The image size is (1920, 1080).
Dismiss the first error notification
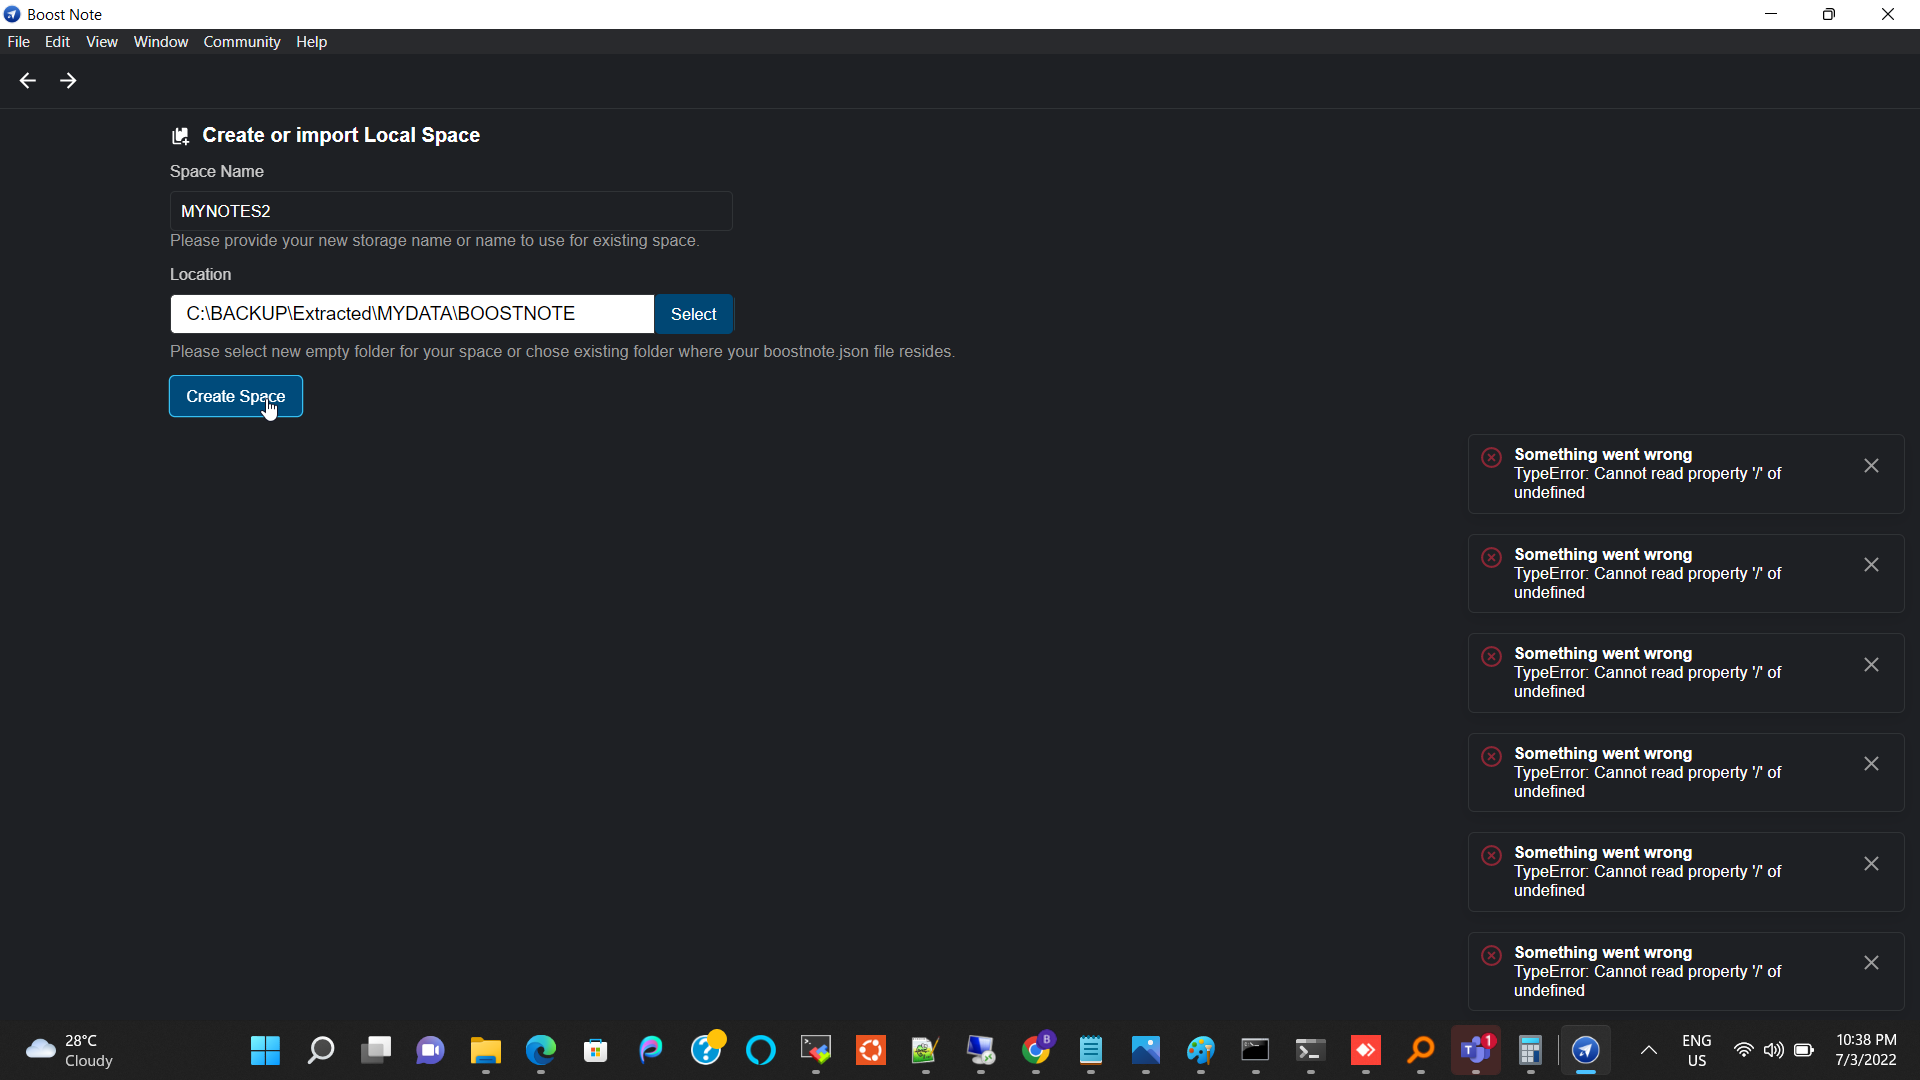point(1871,466)
